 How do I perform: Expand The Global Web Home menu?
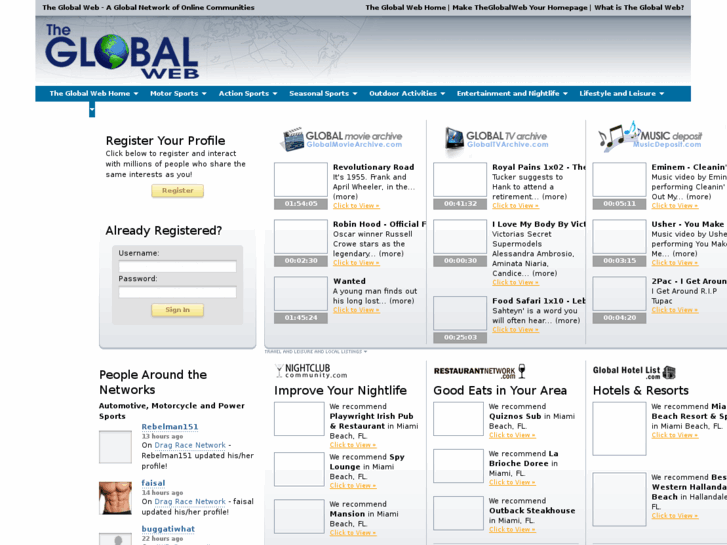(x=94, y=94)
